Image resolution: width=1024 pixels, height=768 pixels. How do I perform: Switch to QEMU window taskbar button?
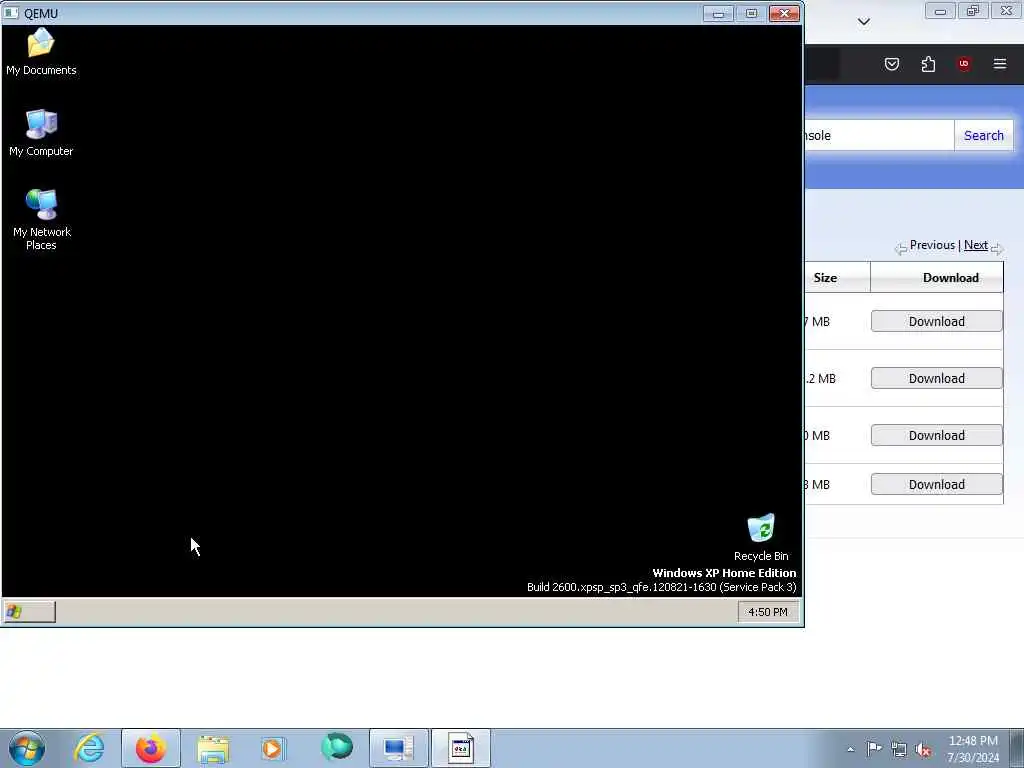click(398, 748)
